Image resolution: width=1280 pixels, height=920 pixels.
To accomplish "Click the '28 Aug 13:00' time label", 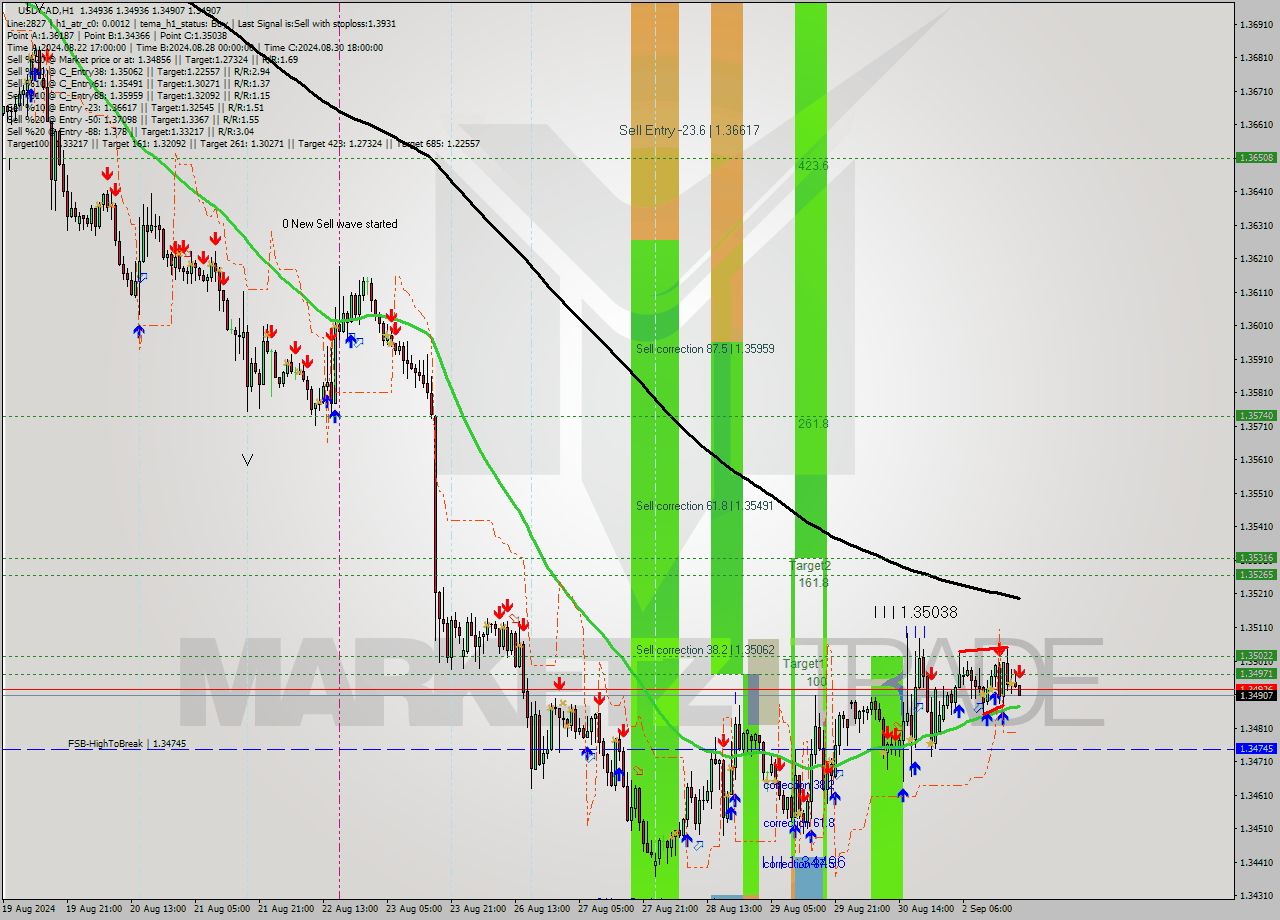I will pos(733,909).
